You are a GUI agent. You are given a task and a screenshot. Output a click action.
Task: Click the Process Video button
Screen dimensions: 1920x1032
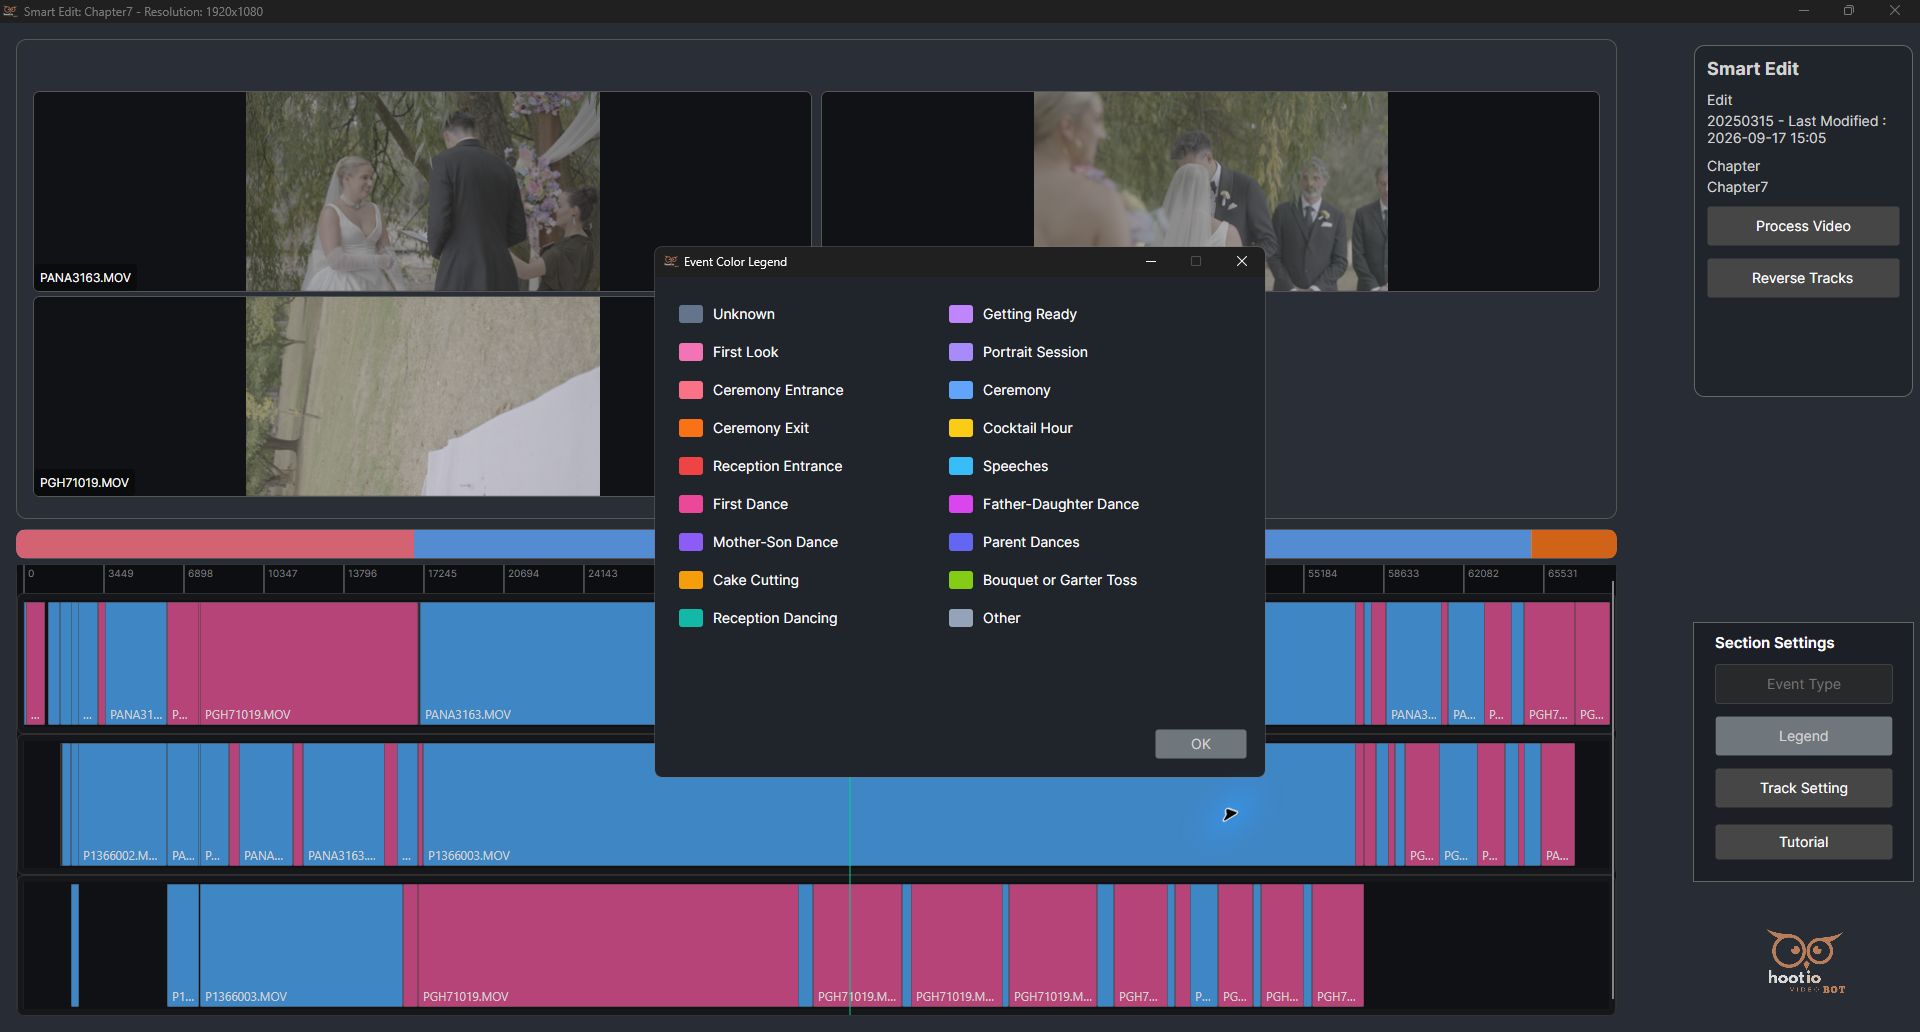(x=1802, y=226)
